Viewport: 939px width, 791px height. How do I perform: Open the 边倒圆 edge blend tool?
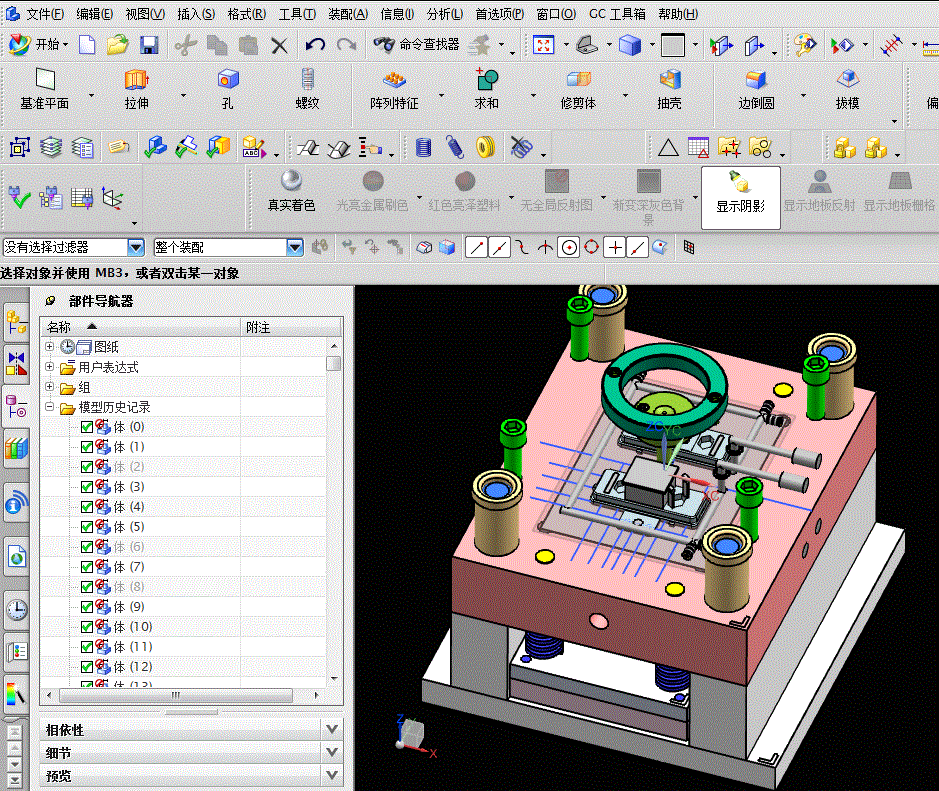click(756, 89)
